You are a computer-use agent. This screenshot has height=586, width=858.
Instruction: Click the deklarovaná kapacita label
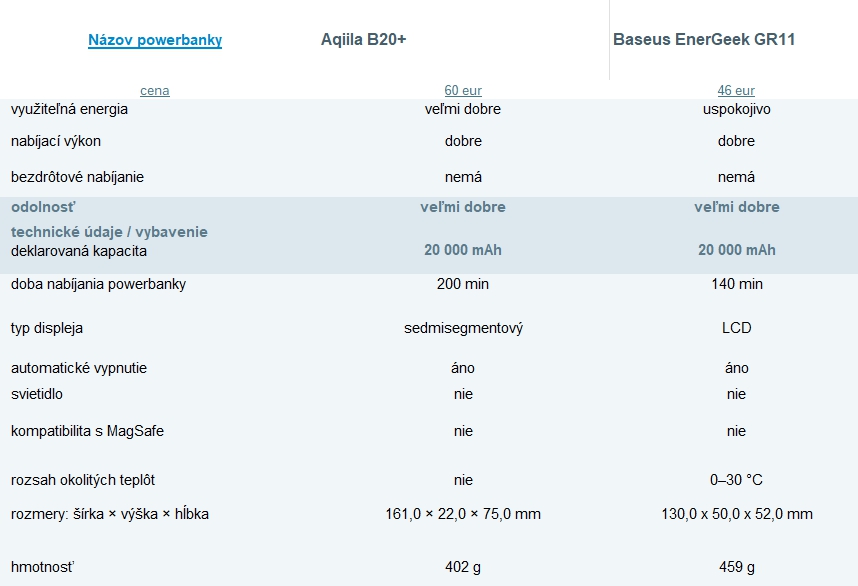pos(79,251)
